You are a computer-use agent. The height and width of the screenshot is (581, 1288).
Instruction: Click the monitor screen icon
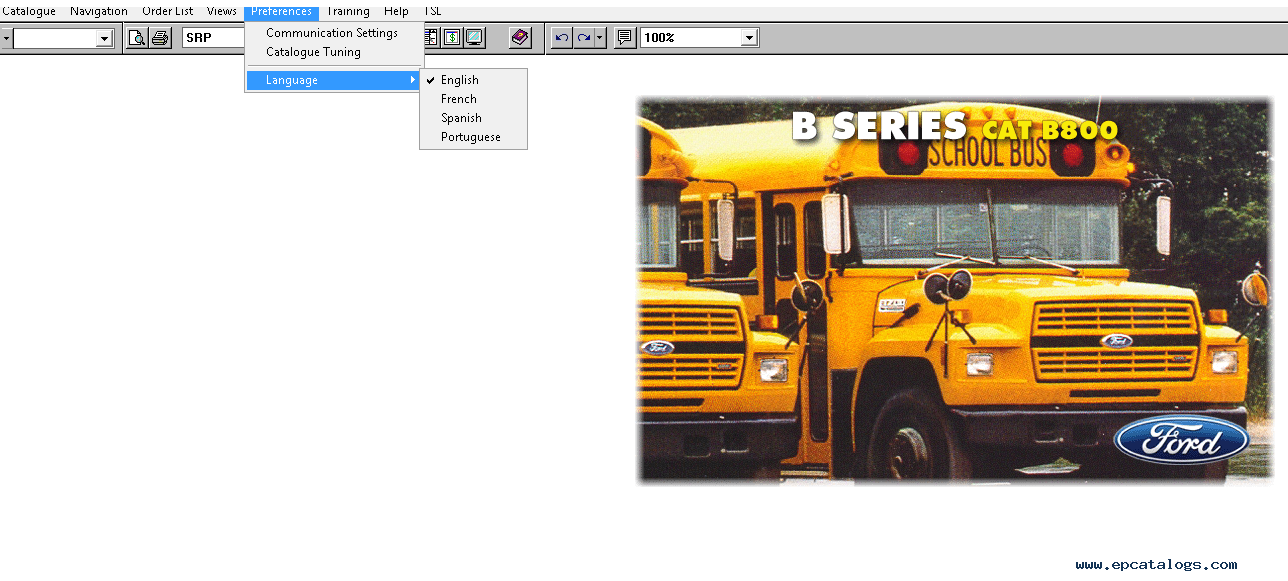[x=474, y=38]
